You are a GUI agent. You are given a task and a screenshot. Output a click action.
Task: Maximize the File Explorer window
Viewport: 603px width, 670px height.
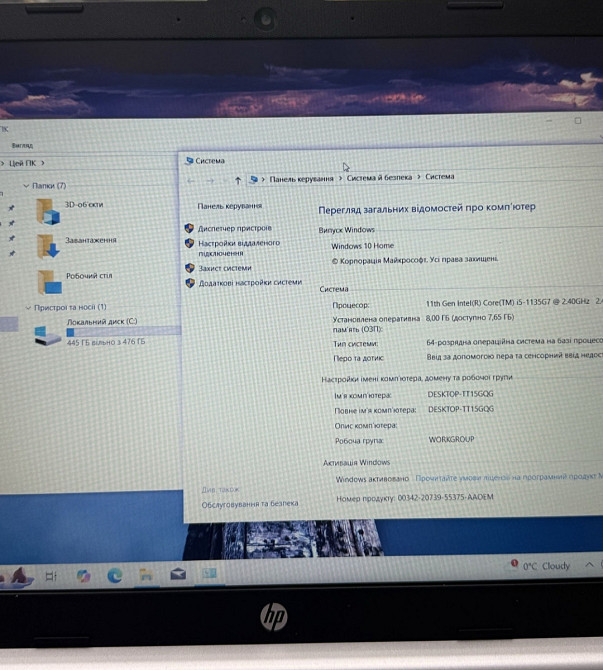point(578,121)
